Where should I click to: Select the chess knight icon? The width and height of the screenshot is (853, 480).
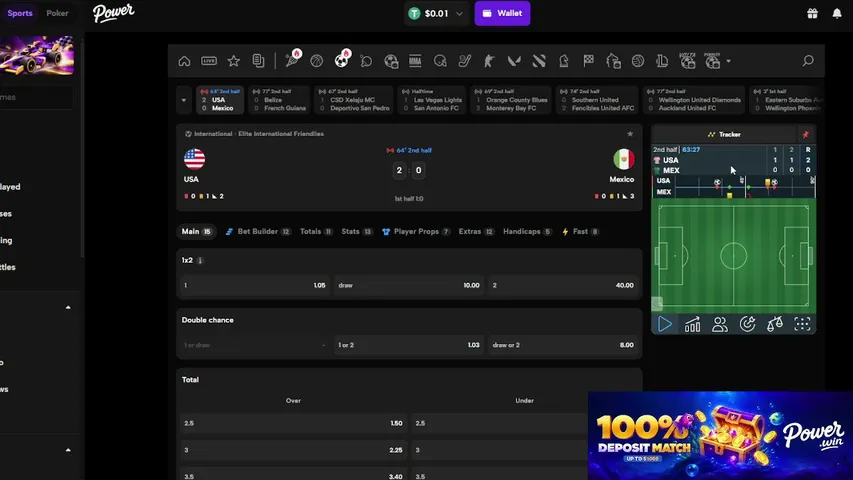[564, 61]
